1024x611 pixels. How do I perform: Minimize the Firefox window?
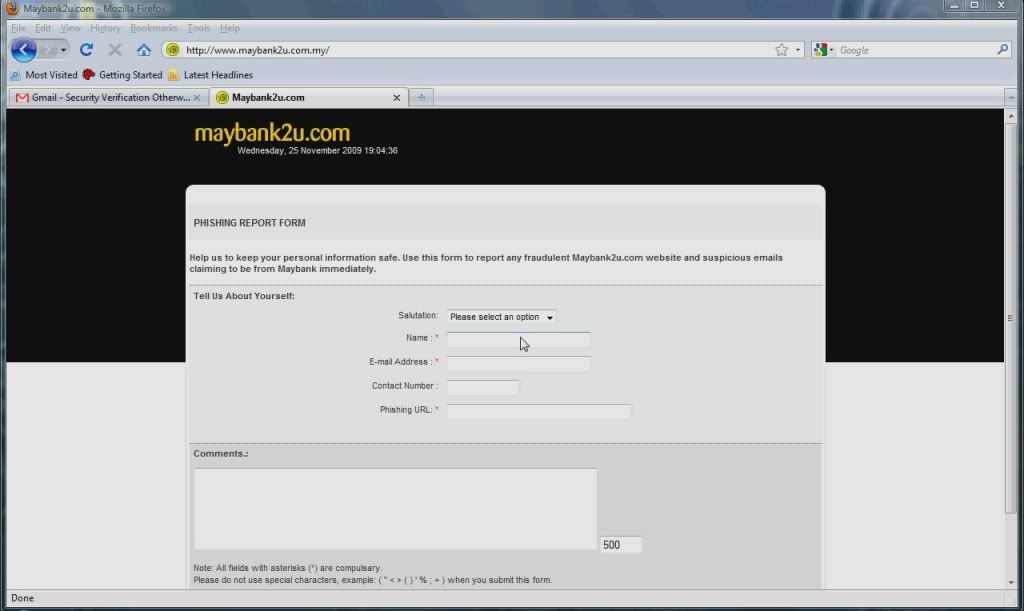coord(955,6)
